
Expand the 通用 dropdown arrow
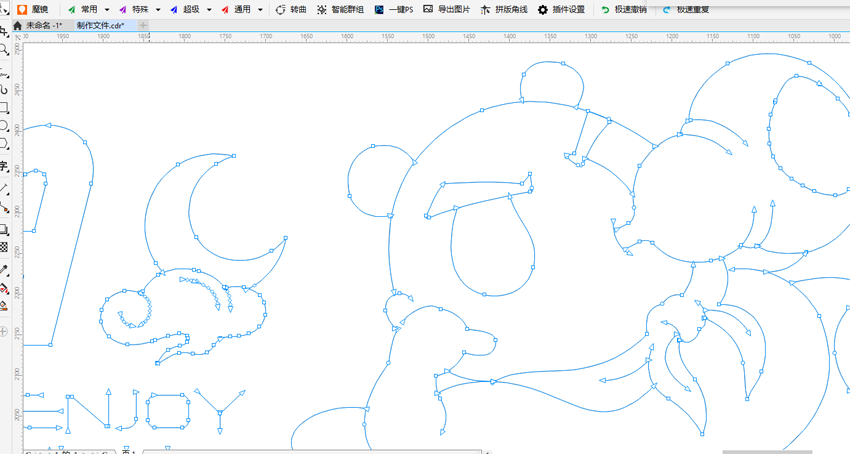(260, 10)
